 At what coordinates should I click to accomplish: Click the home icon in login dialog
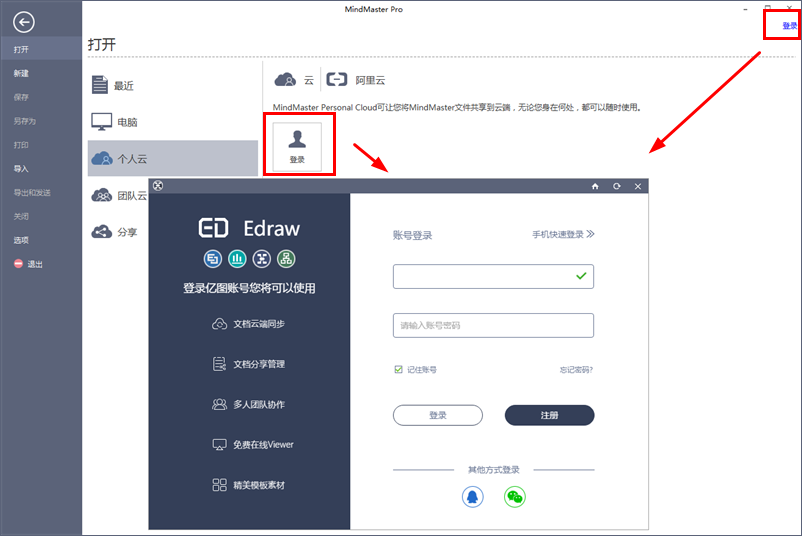pyautogui.click(x=595, y=186)
